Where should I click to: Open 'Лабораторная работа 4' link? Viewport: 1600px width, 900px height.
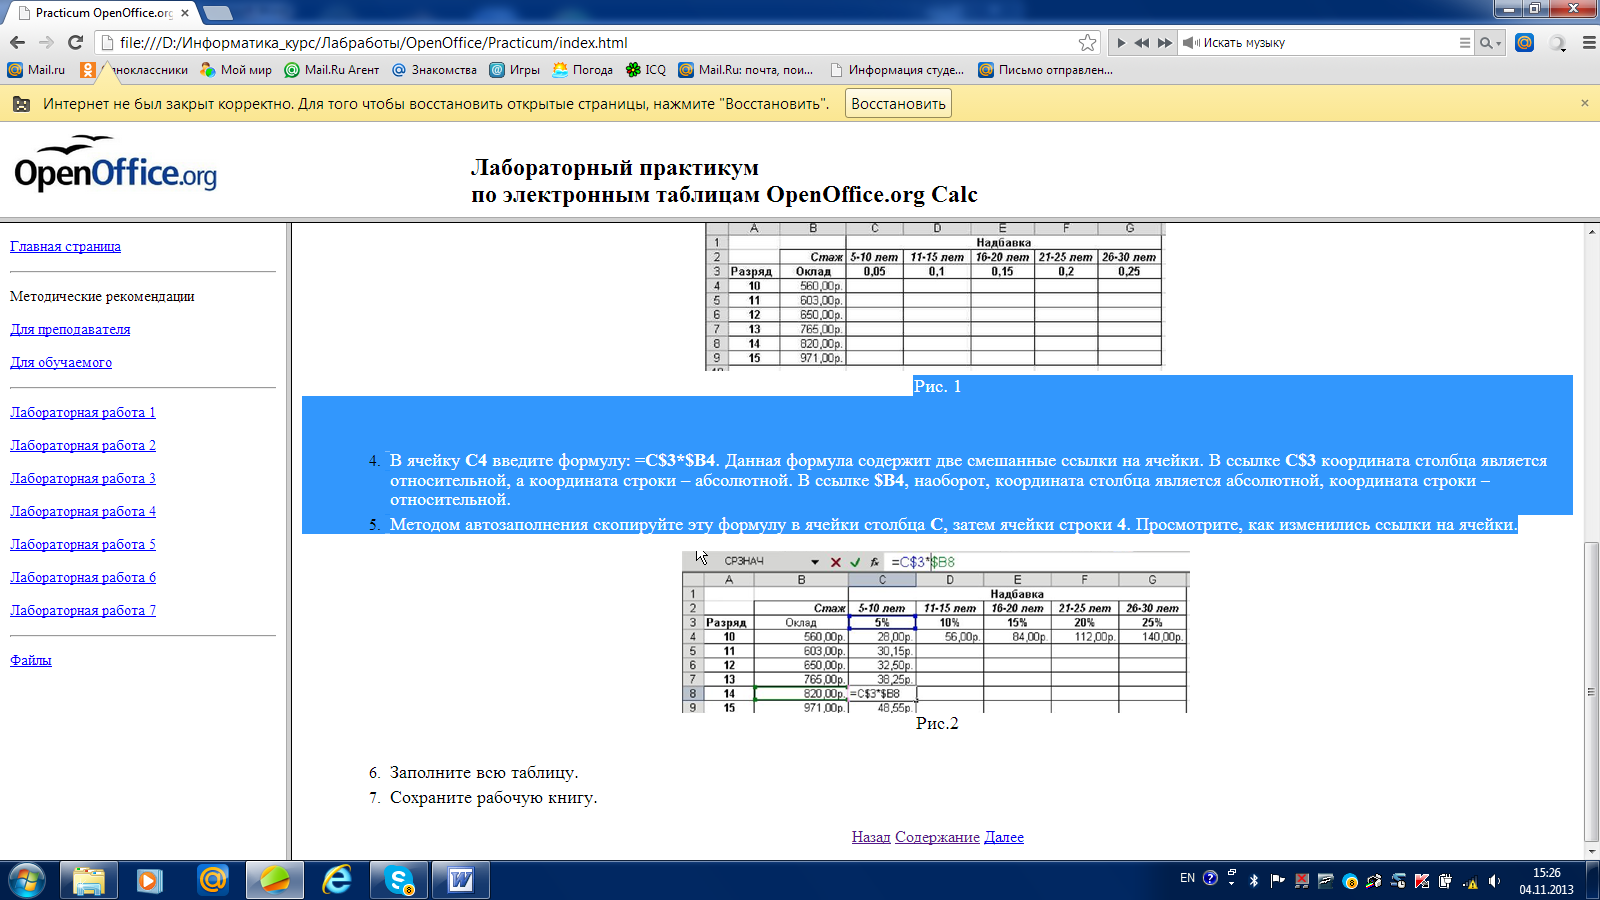click(x=83, y=511)
